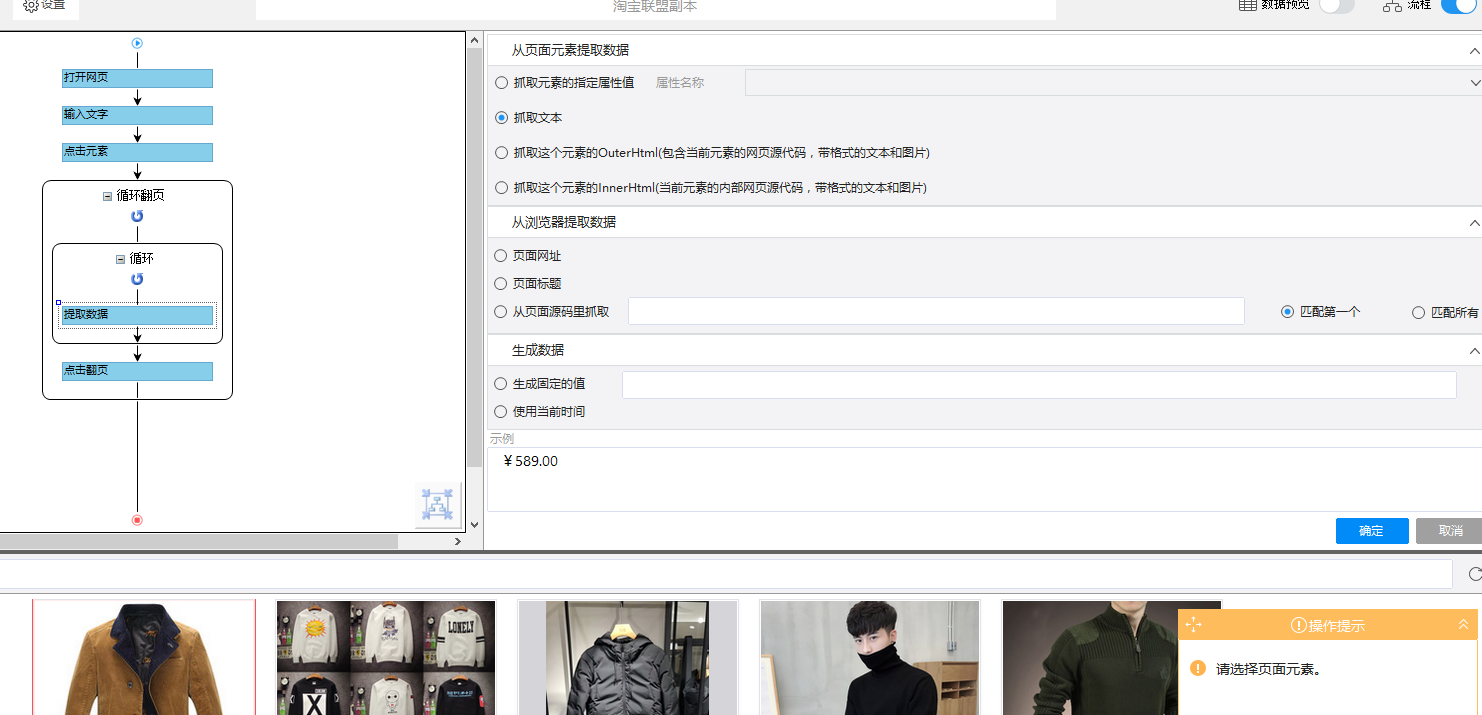
Task: Collapse the 从页面元素提取数据 section
Action: (1474, 49)
